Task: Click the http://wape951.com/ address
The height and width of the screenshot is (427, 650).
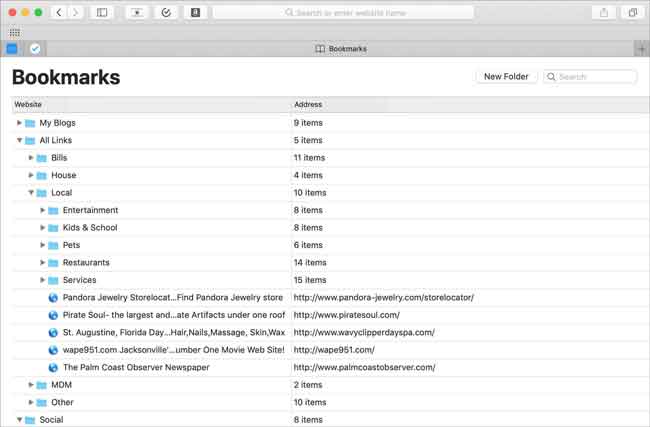Action: (334, 349)
